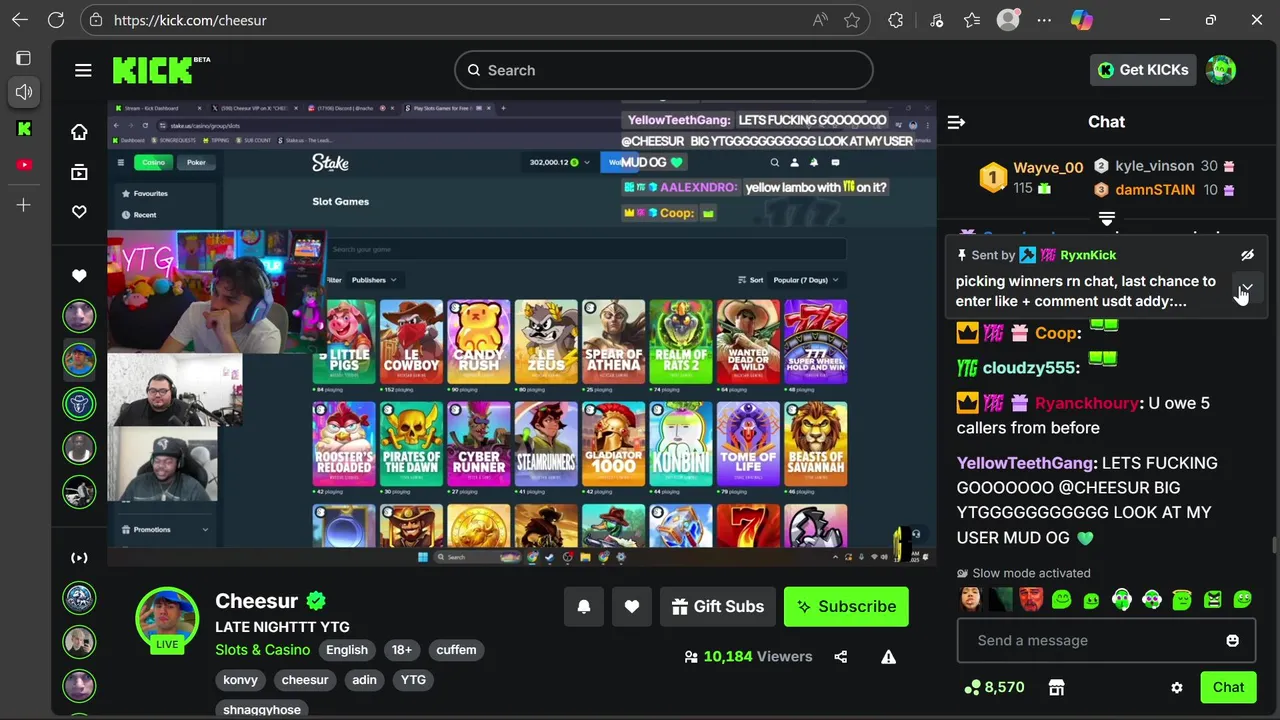Image resolution: width=1280 pixels, height=720 pixels.
Task: Toggle notification bell for Cheesur
Action: click(x=584, y=606)
